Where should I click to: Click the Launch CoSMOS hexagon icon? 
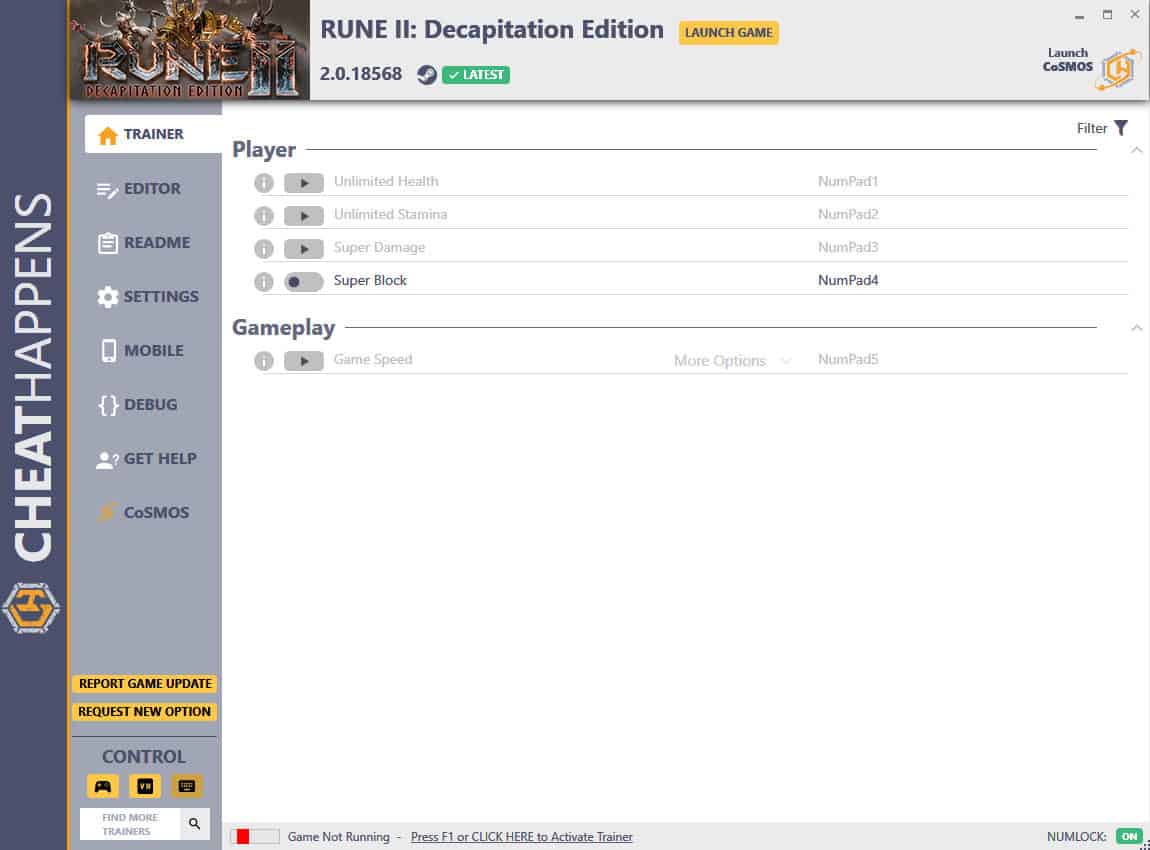click(x=1118, y=70)
